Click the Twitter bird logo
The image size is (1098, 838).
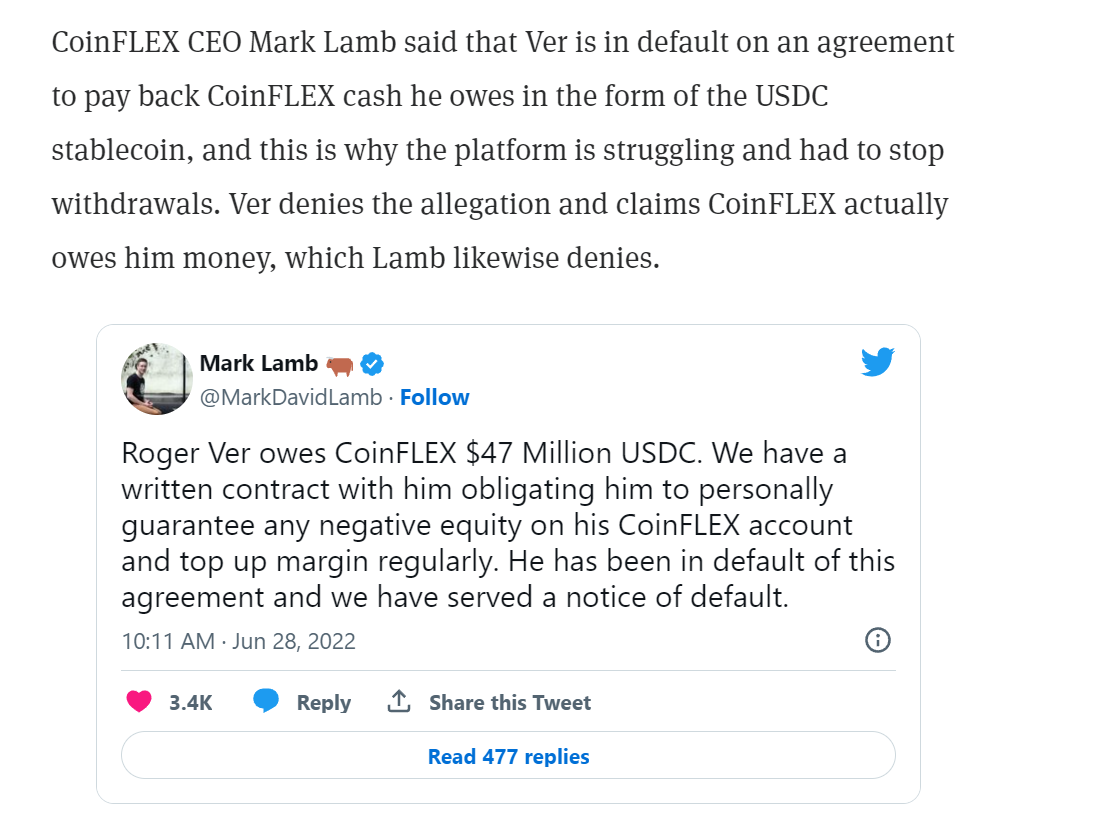[x=877, y=362]
